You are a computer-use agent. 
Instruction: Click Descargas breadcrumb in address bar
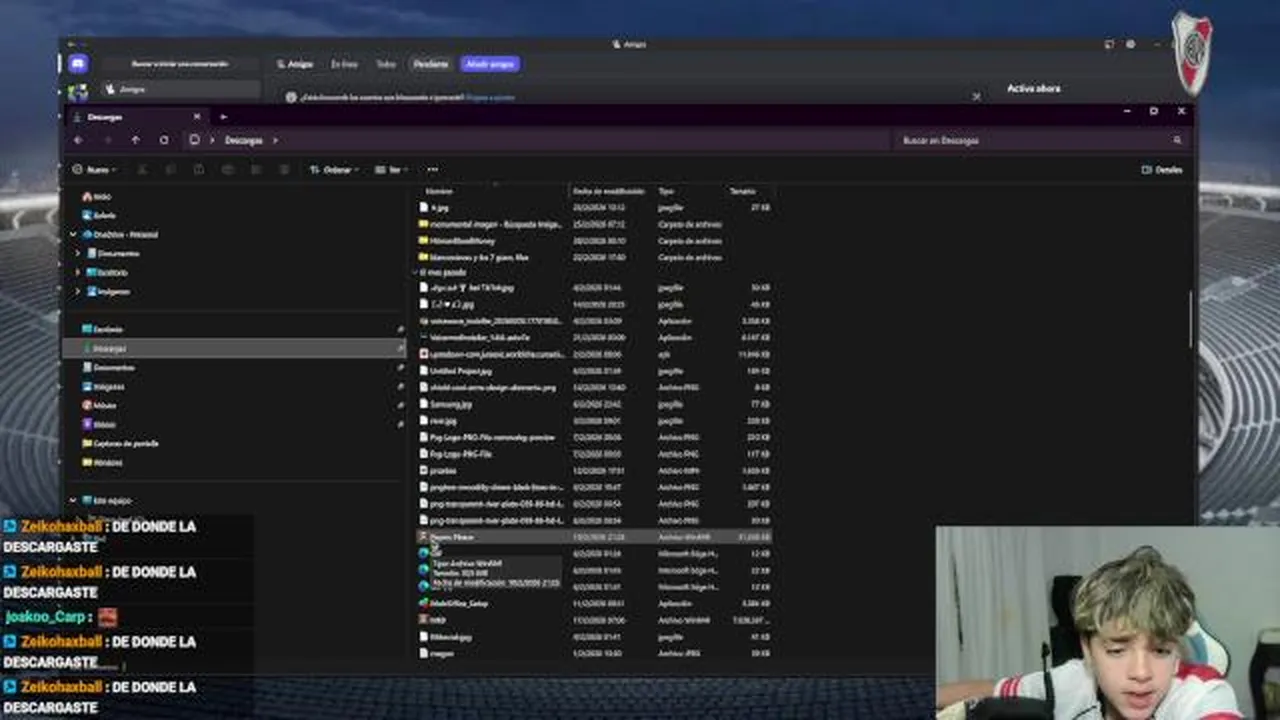coord(243,140)
